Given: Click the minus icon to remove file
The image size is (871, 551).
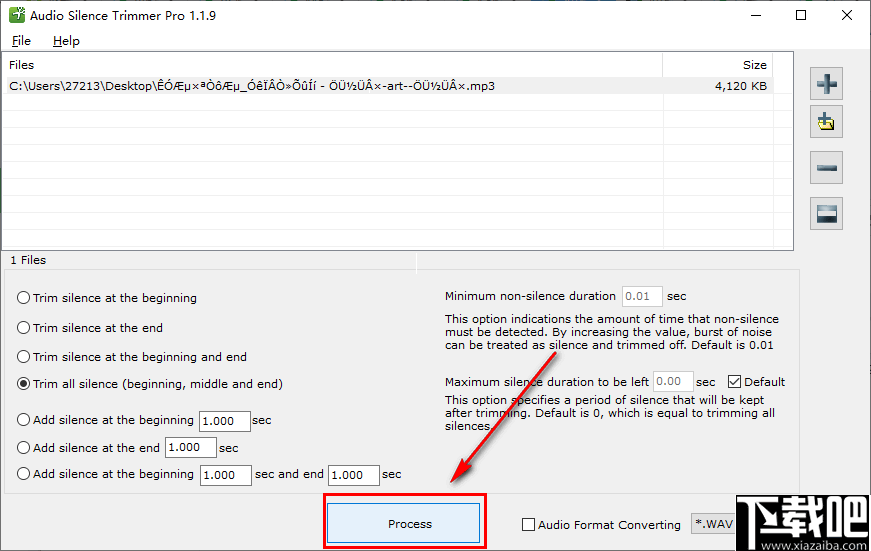Looking at the screenshot, I should [x=826, y=168].
